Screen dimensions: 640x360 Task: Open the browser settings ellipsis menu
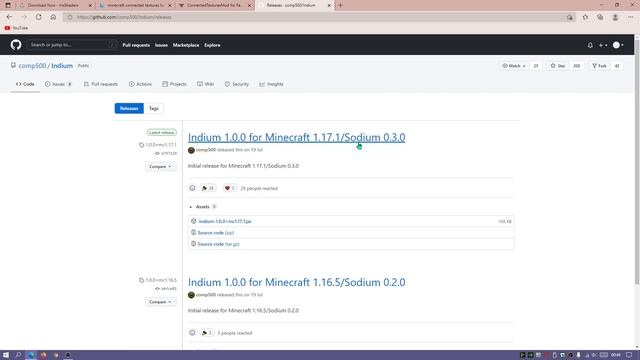[x=631, y=17]
